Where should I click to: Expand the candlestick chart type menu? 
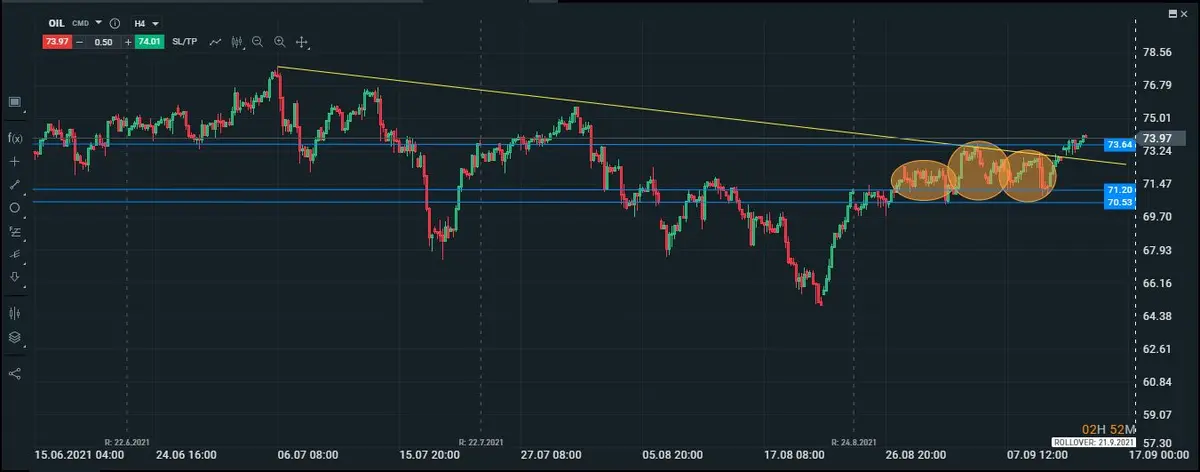pos(237,42)
